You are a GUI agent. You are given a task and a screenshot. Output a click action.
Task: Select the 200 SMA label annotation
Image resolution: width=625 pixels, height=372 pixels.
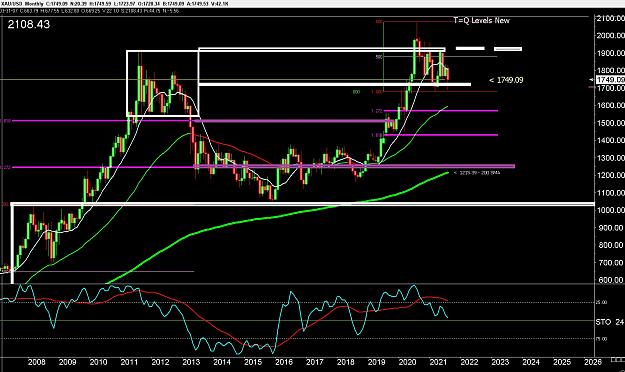[477, 173]
